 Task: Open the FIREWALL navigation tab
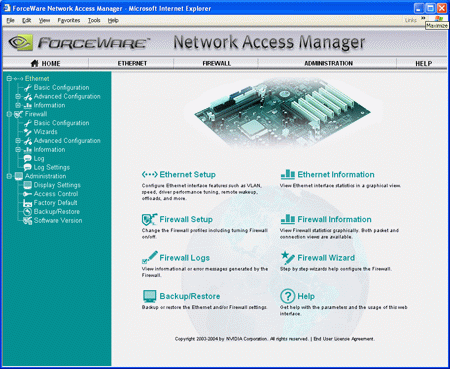(x=217, y=63)
